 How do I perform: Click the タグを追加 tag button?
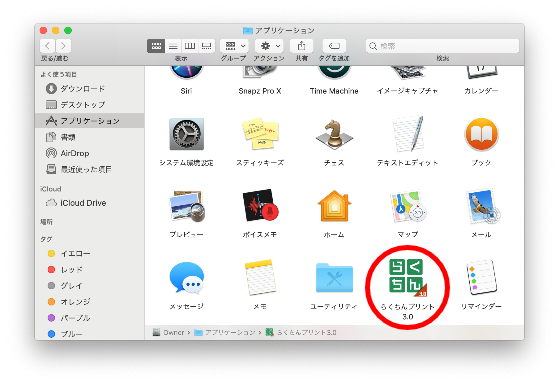[334, 46]
